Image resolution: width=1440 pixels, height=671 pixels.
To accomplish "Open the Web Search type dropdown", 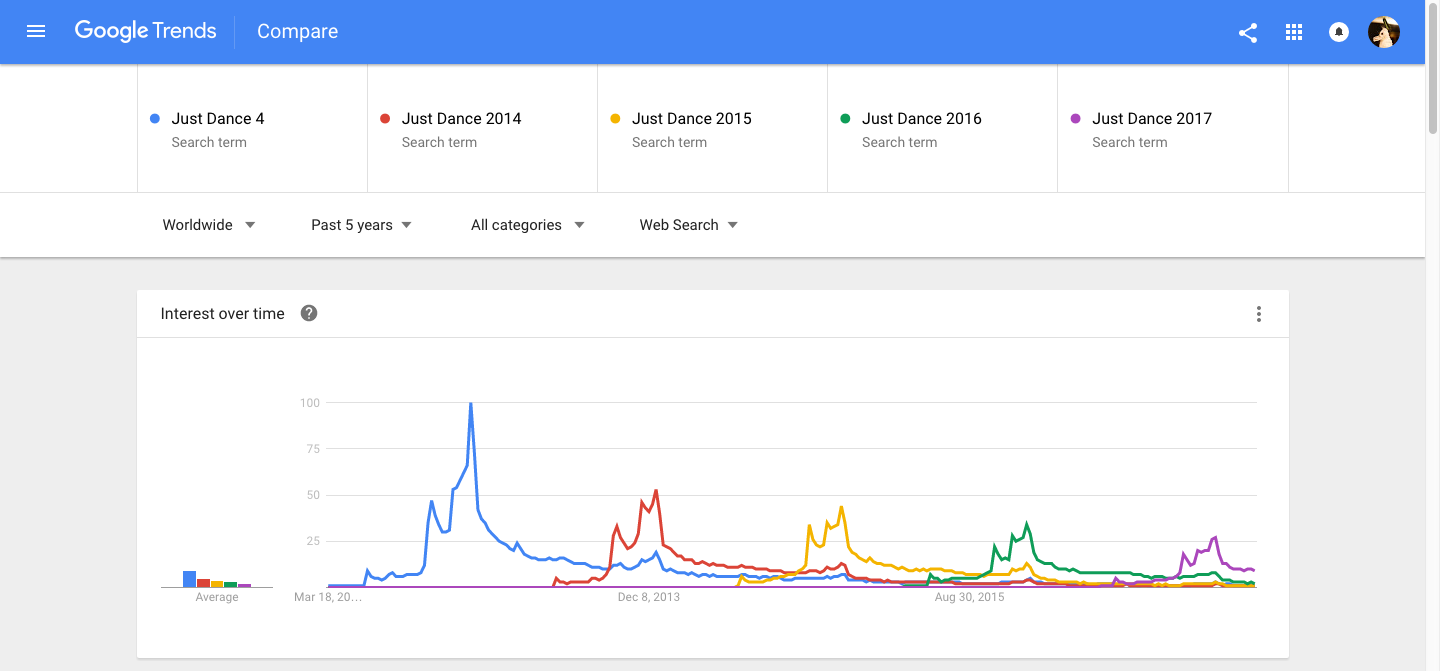I will coord(688,225).
